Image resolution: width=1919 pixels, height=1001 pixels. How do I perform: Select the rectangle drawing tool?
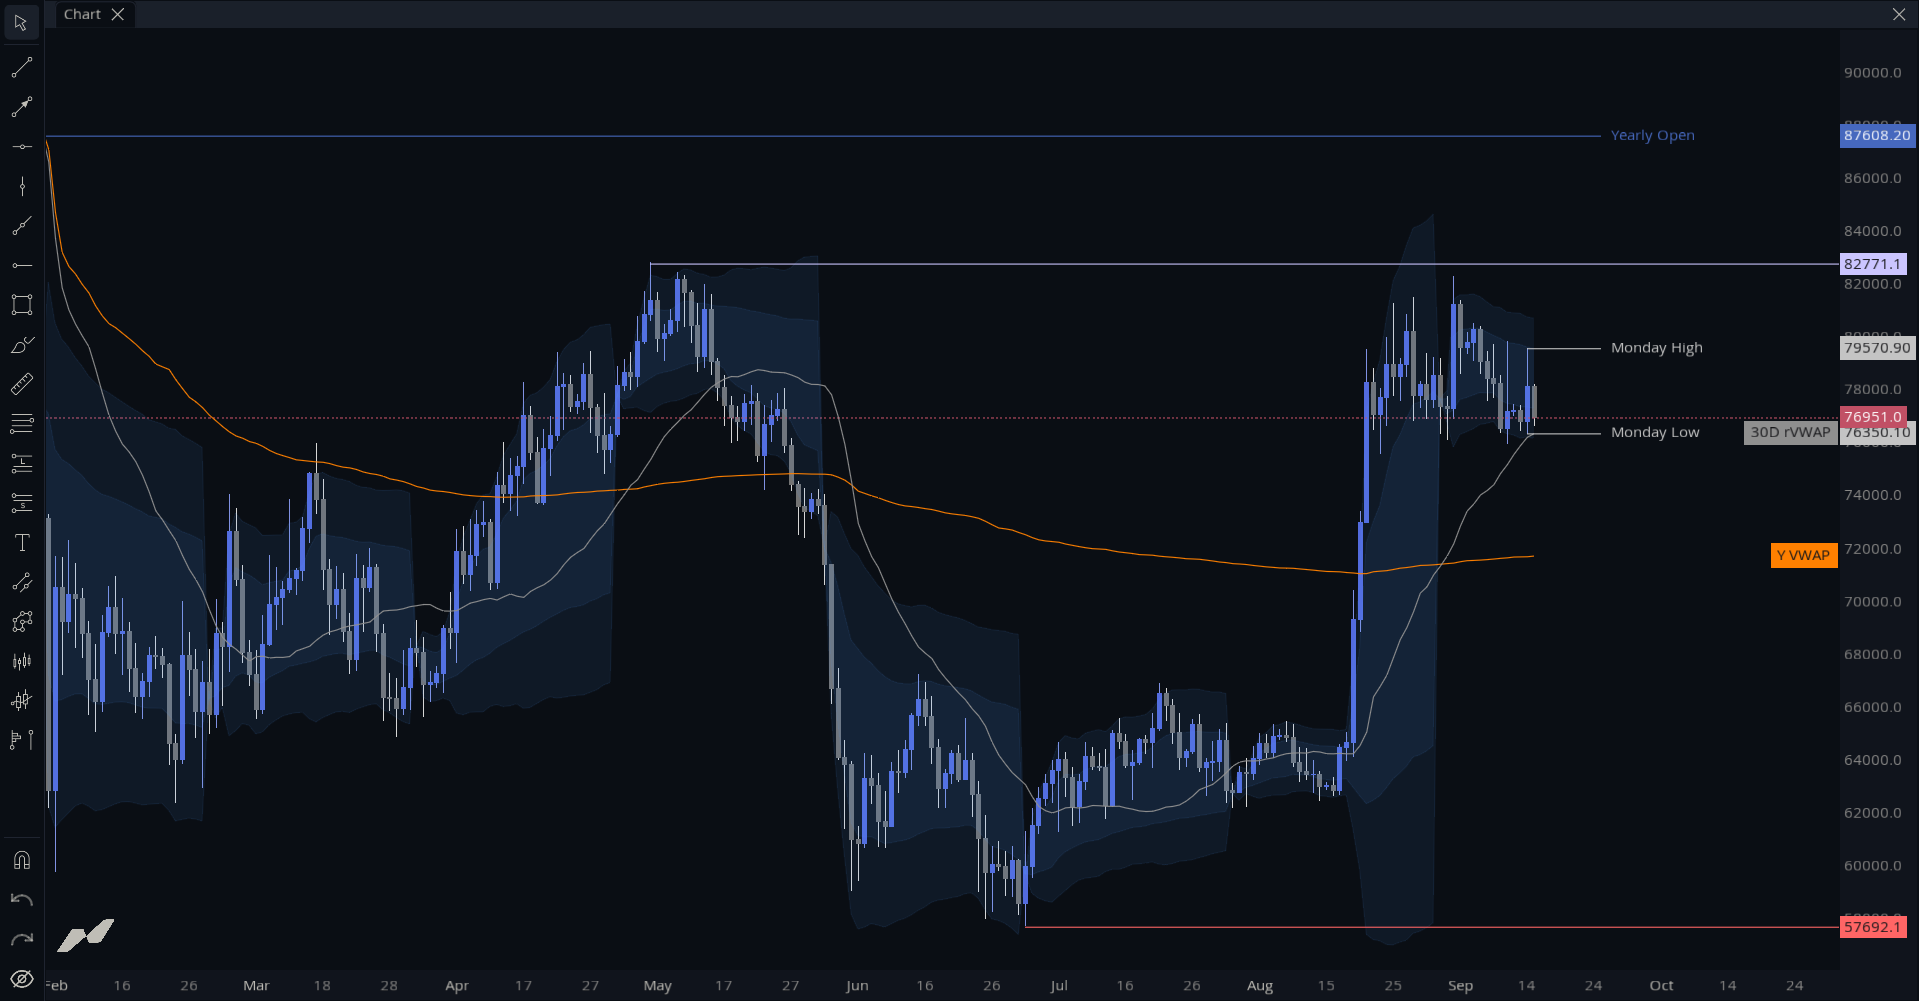click(21, 305)
